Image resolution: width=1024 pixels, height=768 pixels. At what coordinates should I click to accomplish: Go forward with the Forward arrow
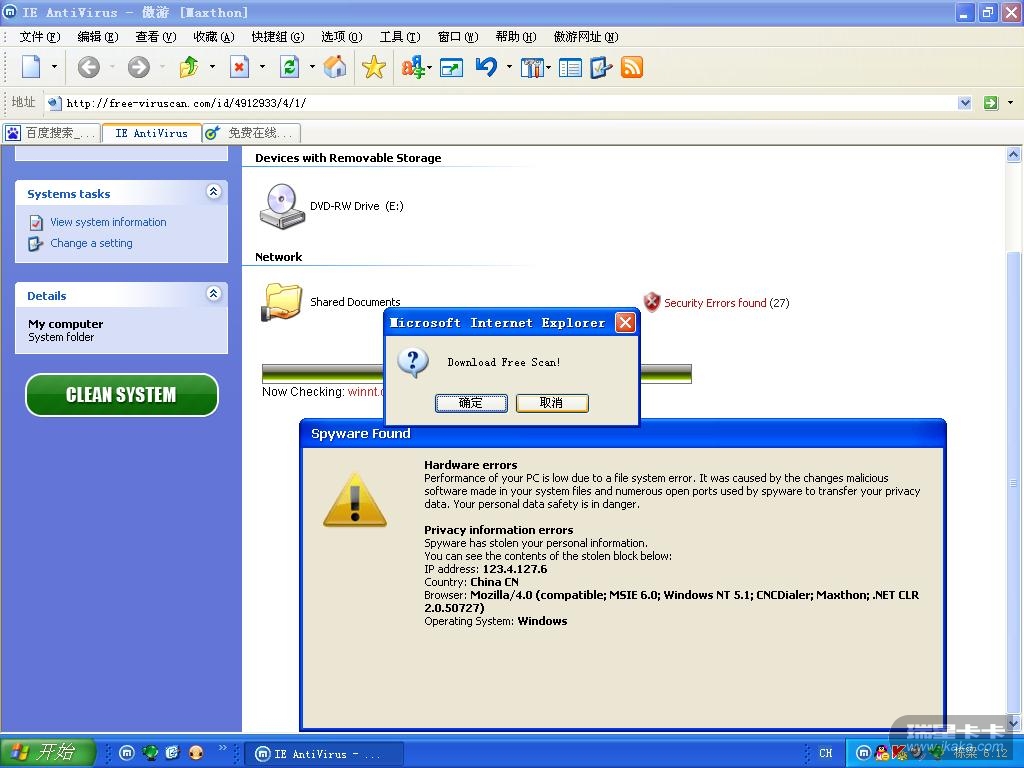coord(138,67)
